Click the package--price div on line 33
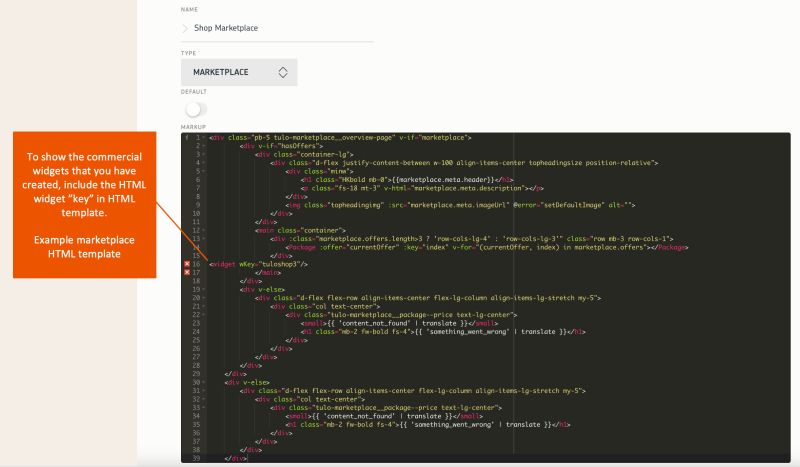This screenshot has width=800, height=467. (386, 408)
